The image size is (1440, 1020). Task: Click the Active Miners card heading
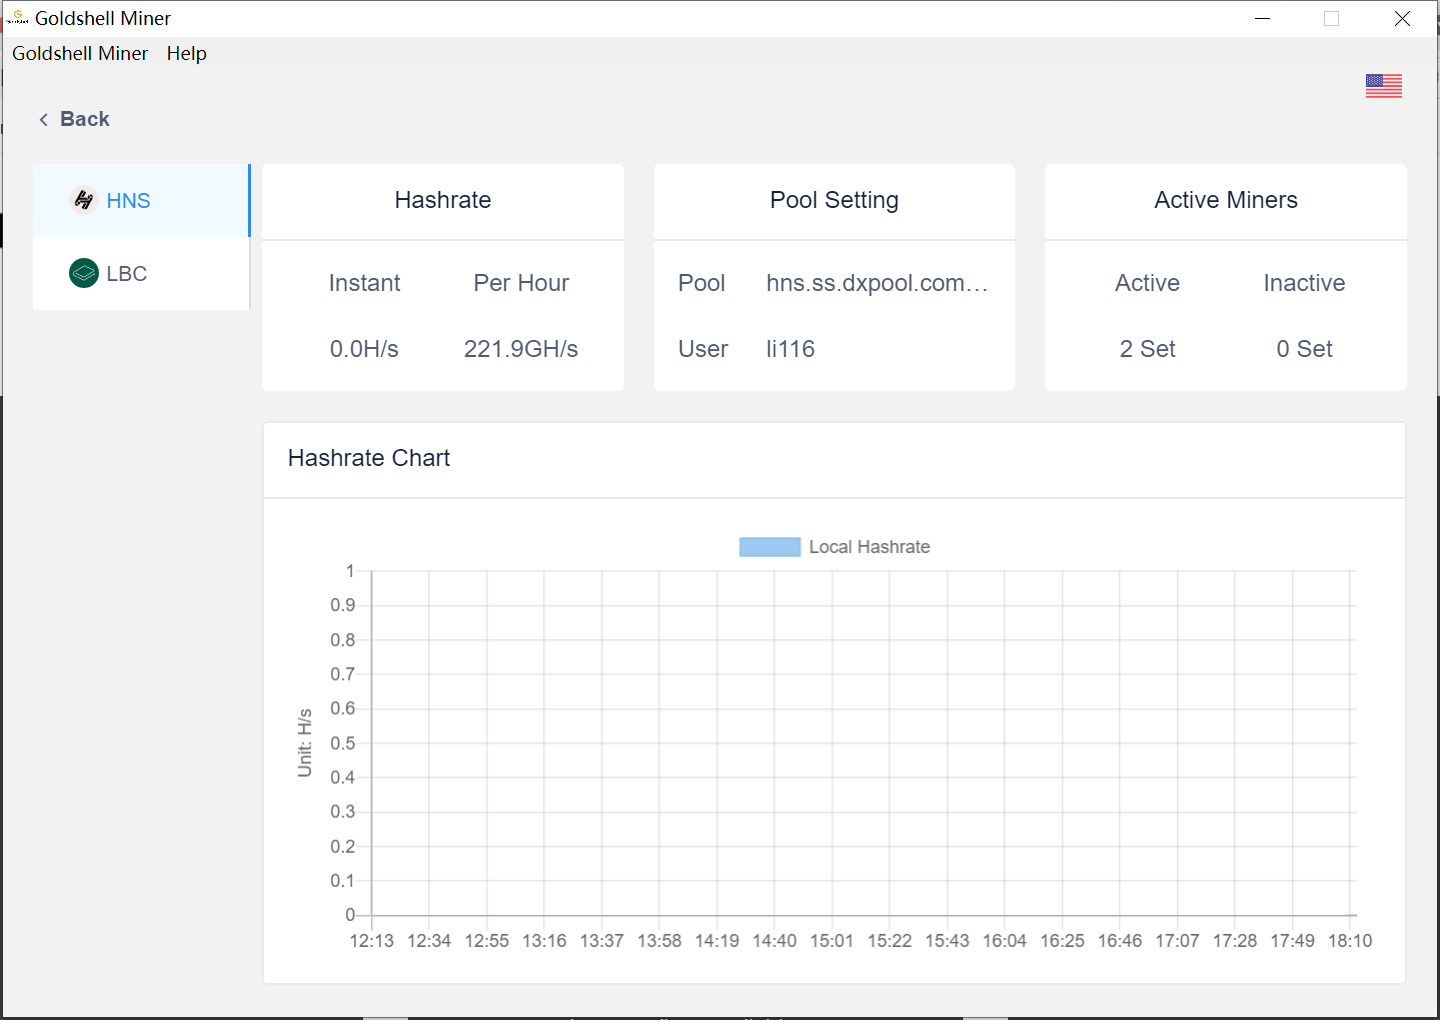click(1226, 200)
